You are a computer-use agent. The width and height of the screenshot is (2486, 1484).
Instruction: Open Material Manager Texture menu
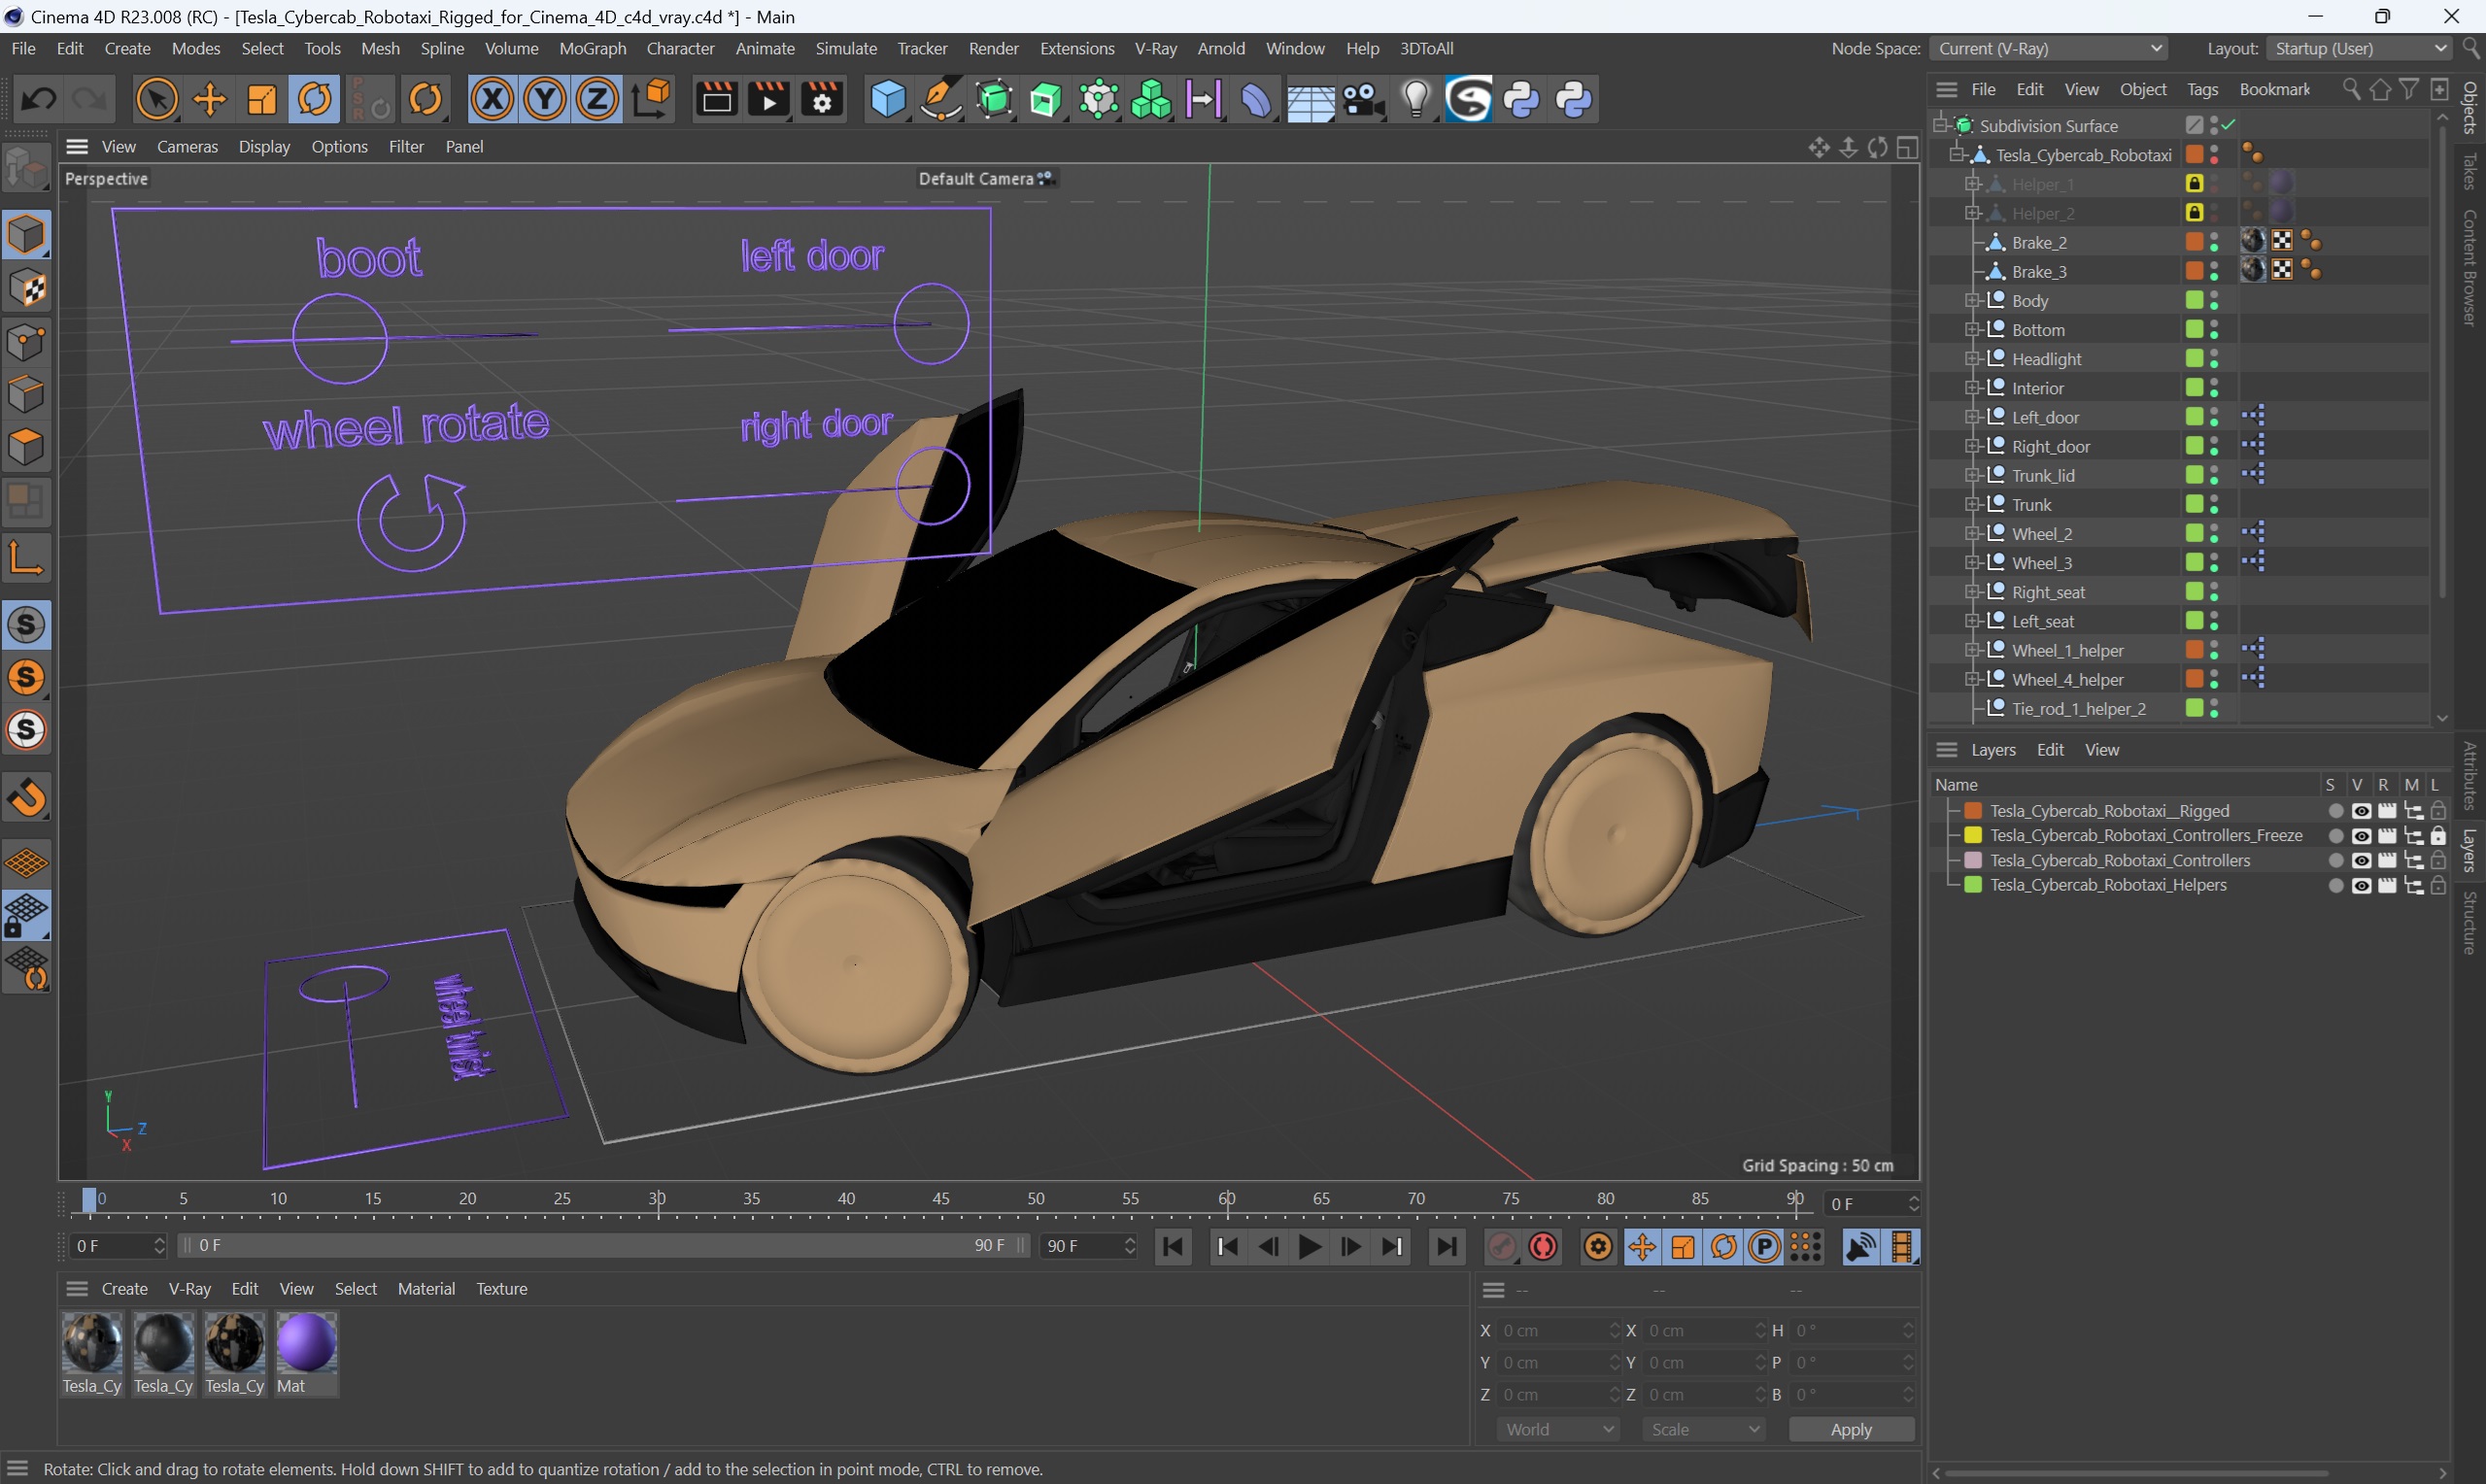[x=502, y=1288]
